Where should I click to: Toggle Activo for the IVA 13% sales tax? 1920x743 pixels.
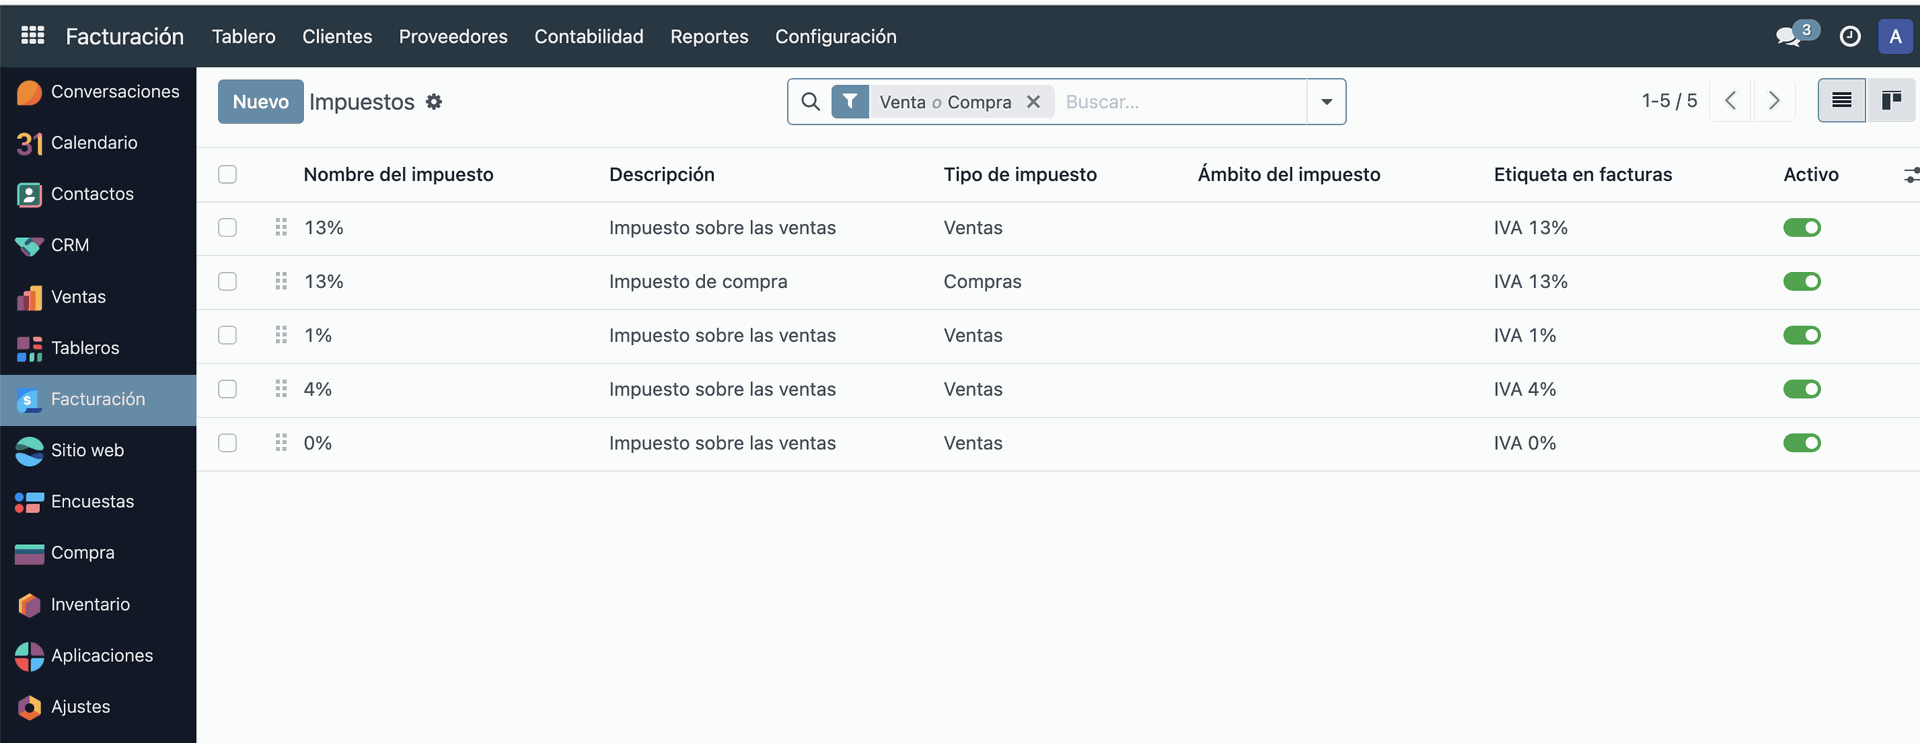[1802, 228]
